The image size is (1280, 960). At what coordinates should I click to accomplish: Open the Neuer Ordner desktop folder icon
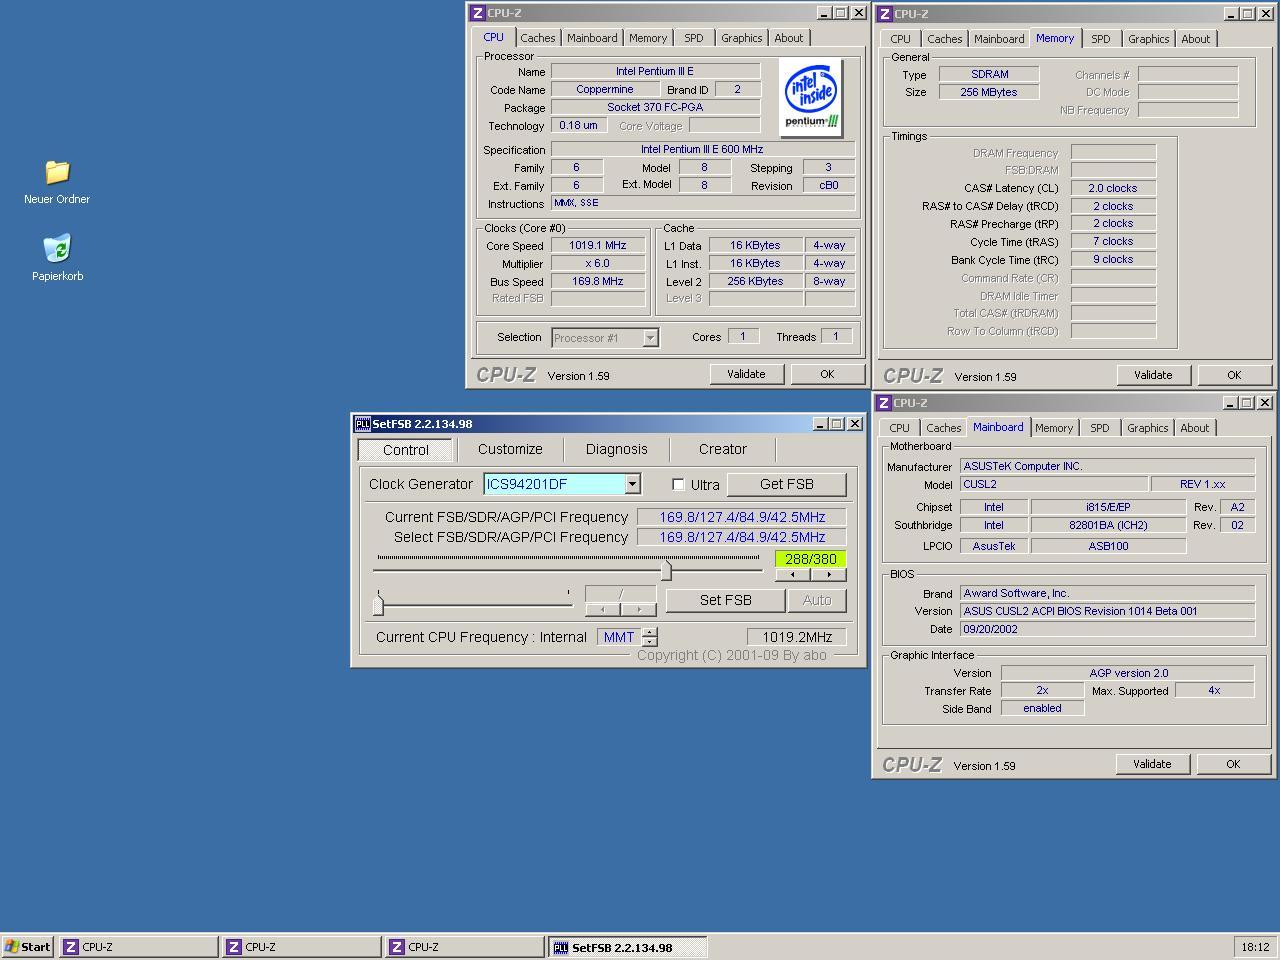pos(57,172)
